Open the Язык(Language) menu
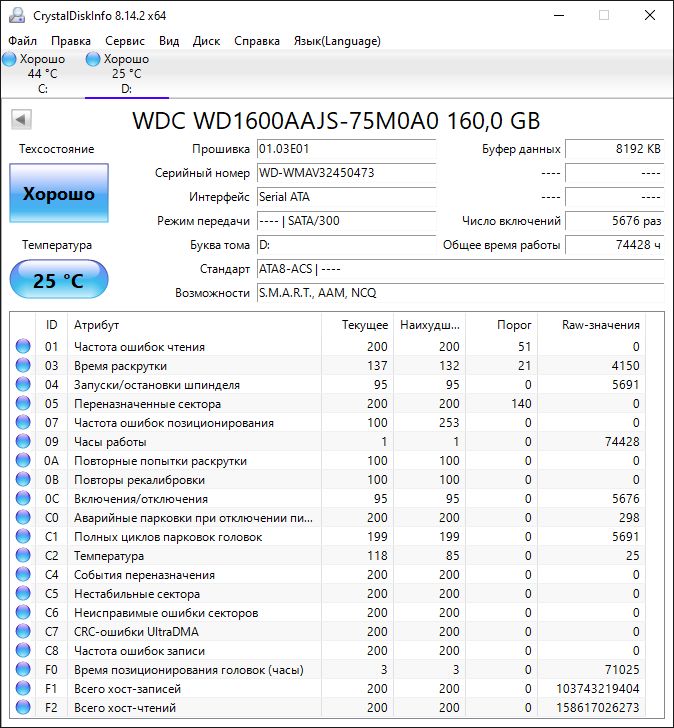 click(x=336, y=41)
